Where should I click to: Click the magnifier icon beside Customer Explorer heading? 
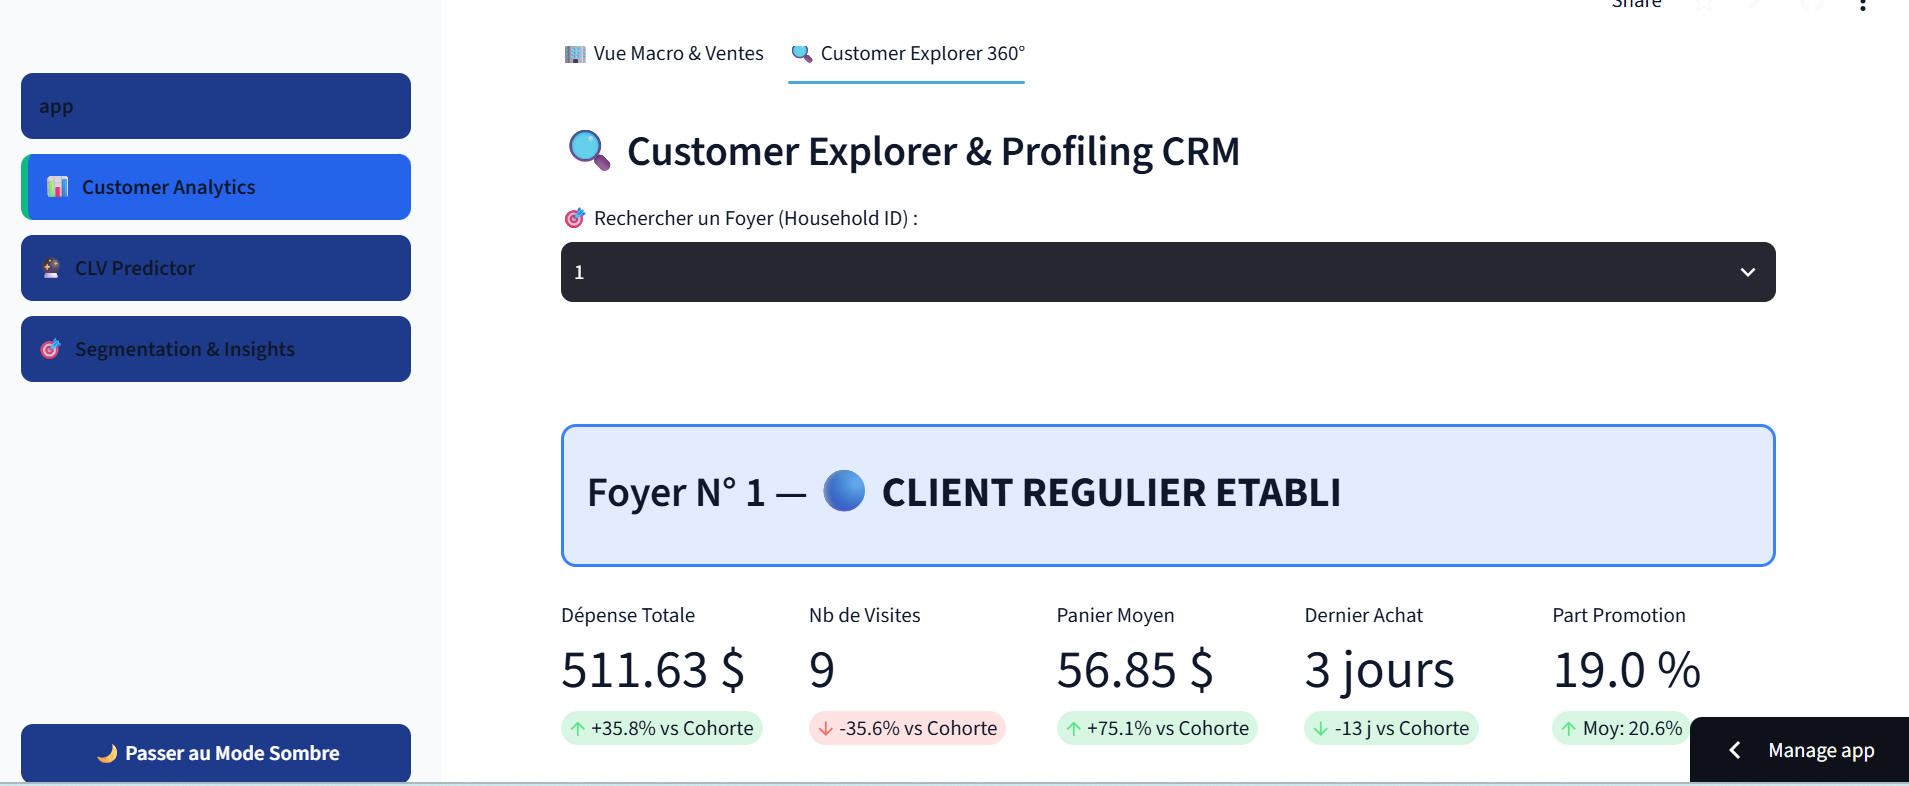[589, 151]
